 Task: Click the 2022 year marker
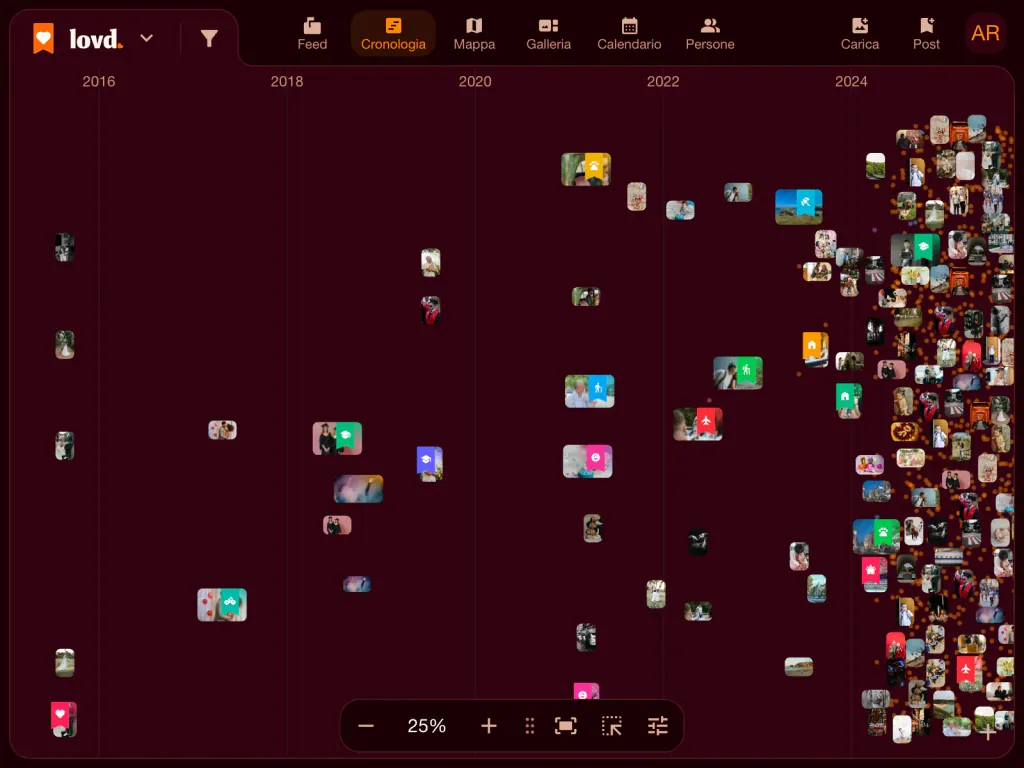point(663,82)
